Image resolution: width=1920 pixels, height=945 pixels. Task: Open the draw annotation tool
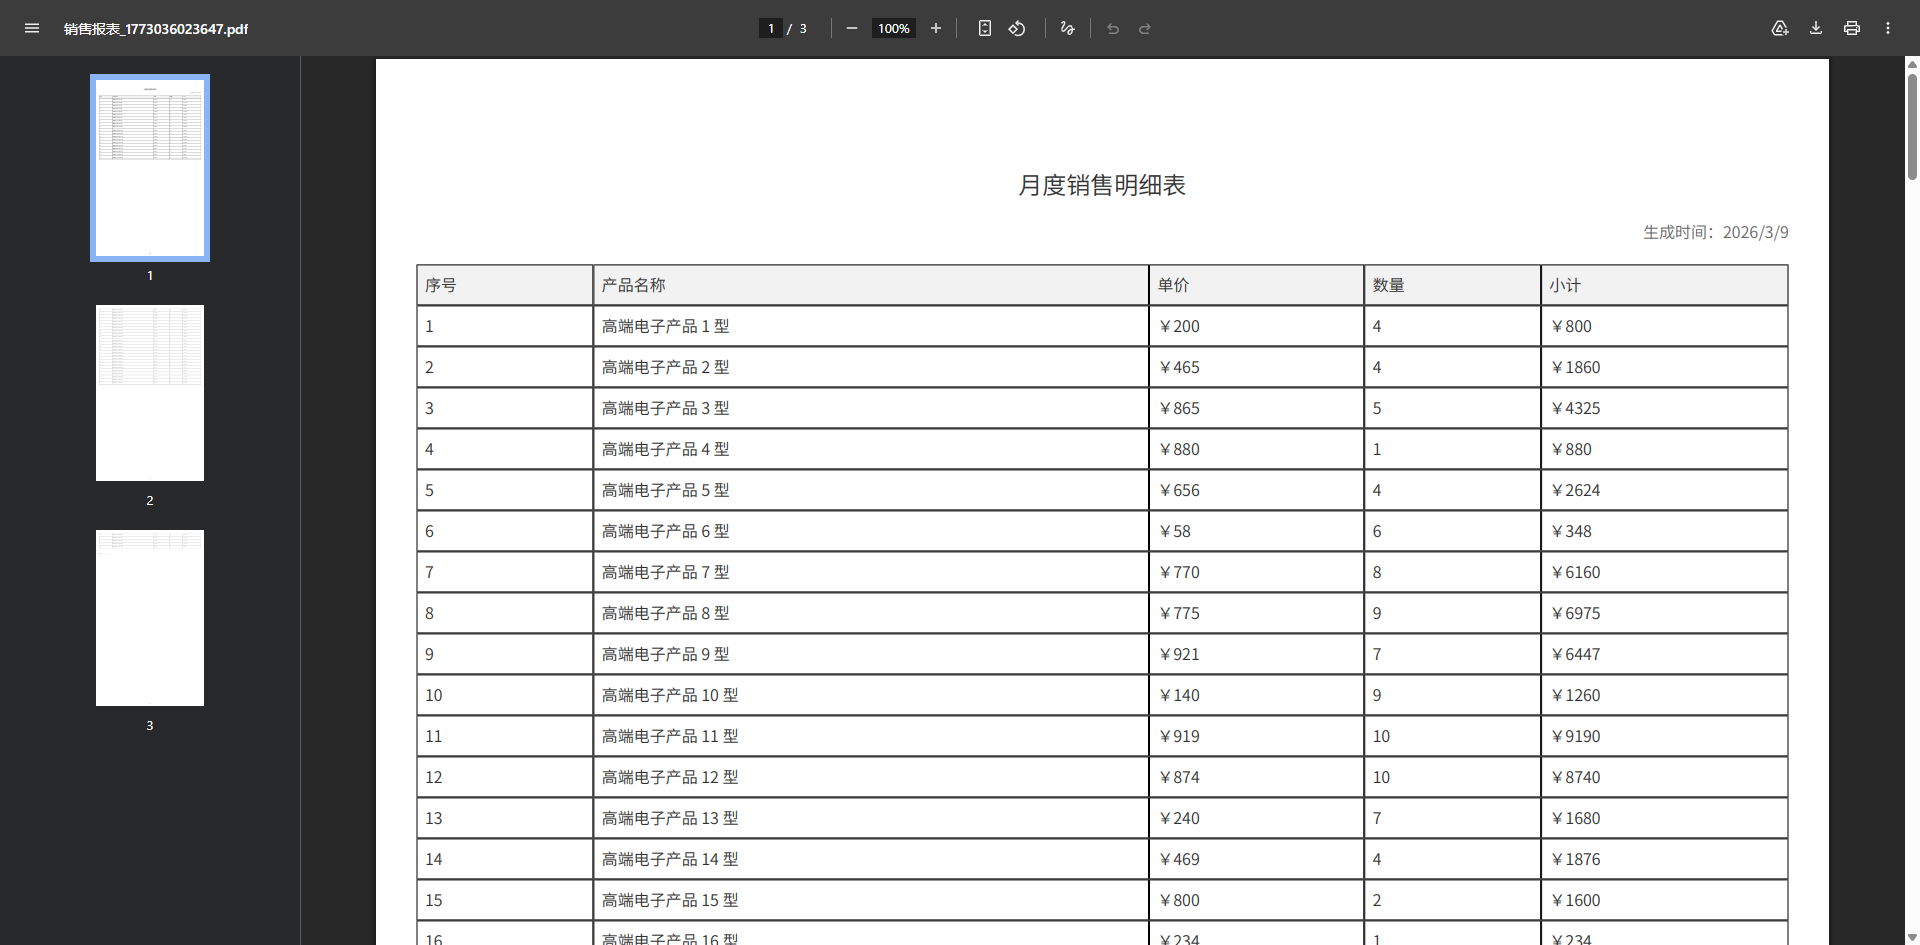click(x=1067, y=28)
